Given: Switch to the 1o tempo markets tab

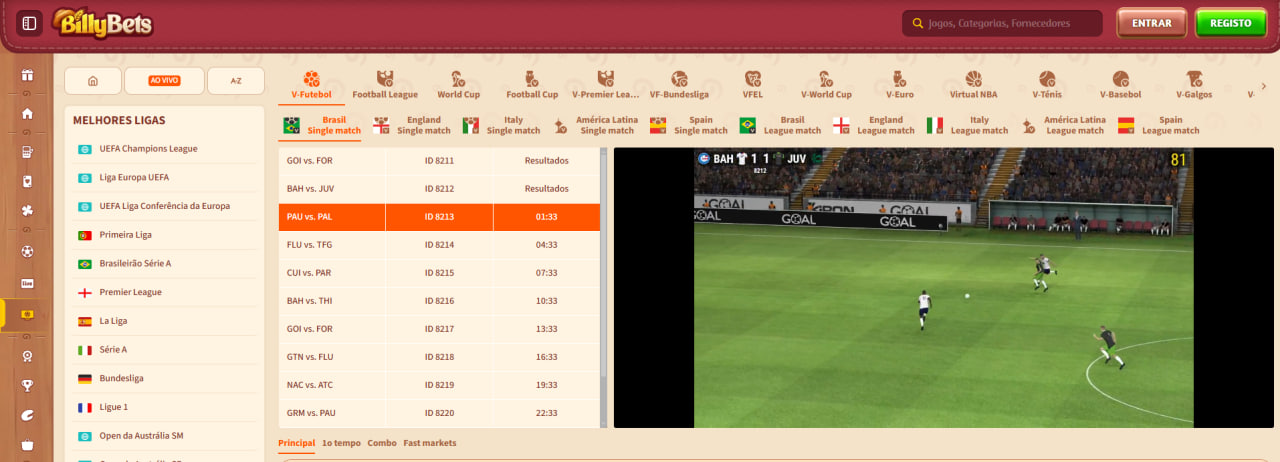Looking at the screenshot, I should (341, 443).
